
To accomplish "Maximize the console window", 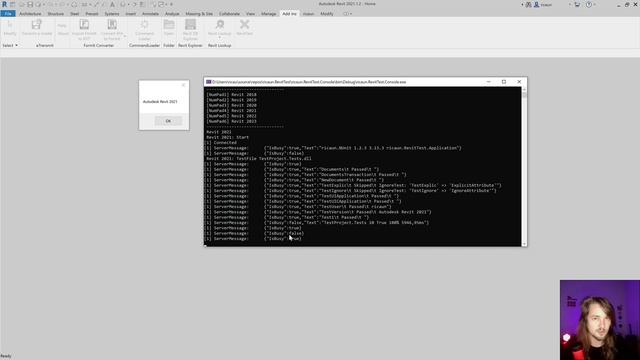I will [x=504, y=82].
